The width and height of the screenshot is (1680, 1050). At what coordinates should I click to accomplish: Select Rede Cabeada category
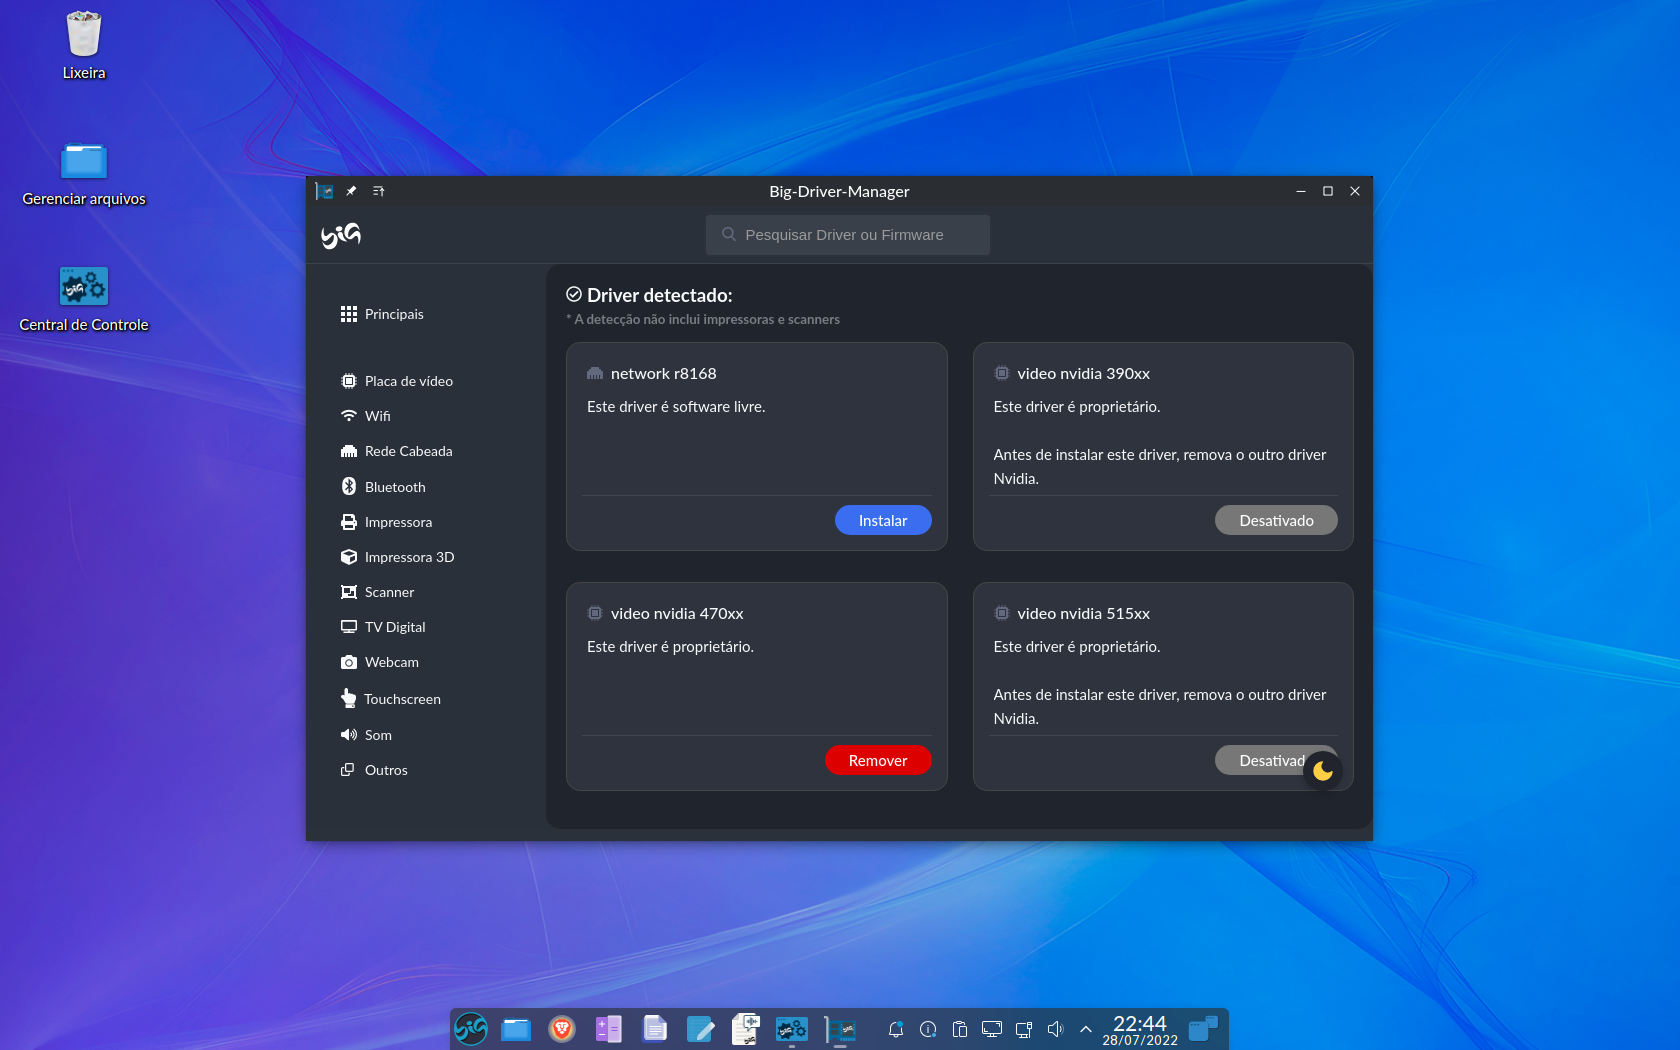[397, 451]
